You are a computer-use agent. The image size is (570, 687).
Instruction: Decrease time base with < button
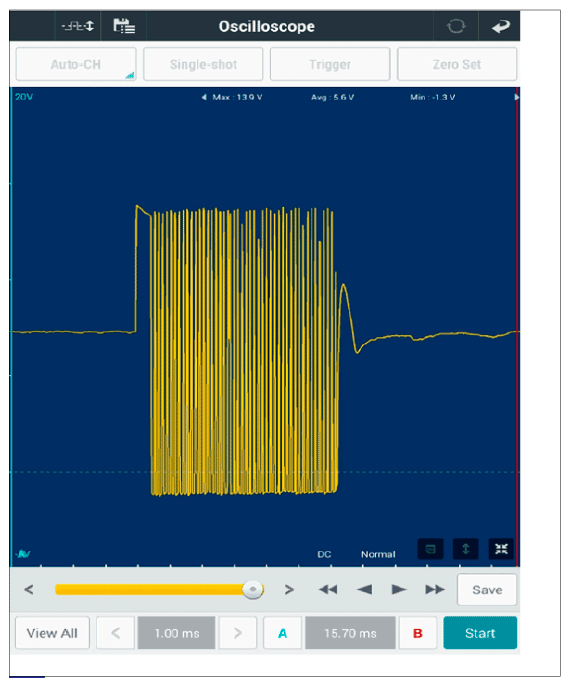coord(115,633)
